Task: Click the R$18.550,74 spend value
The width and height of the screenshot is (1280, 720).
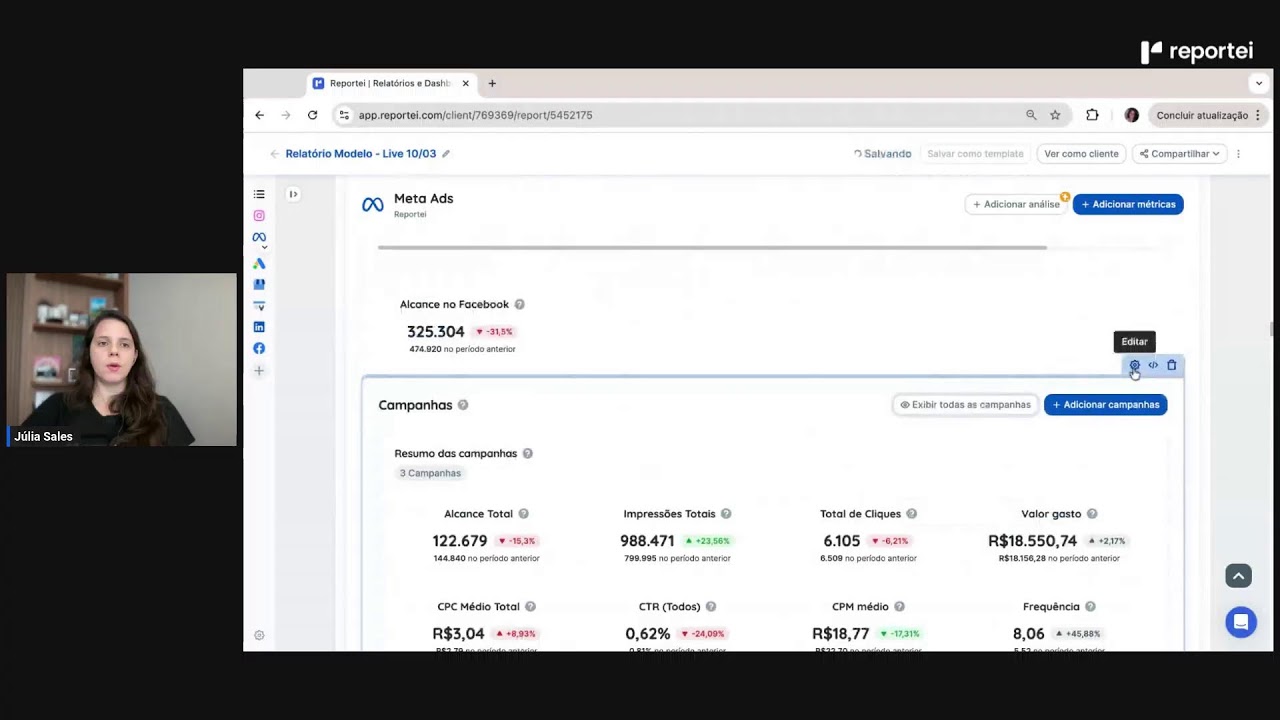Action: 1032,541
